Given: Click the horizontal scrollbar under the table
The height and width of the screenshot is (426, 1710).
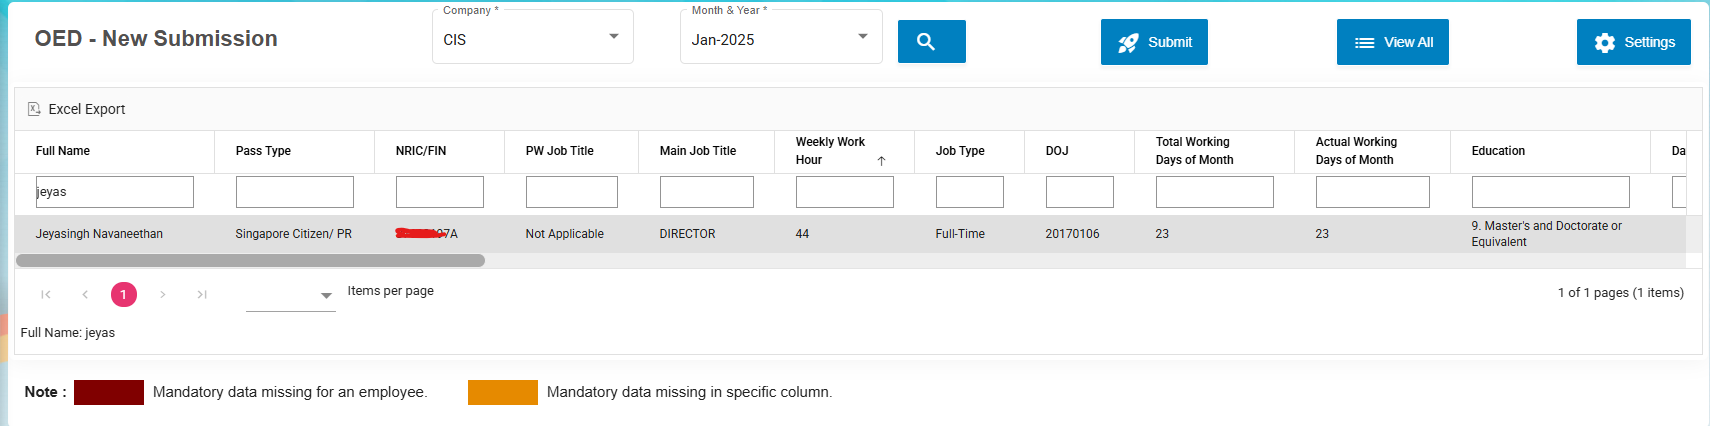Looking at the screenshot, I should pos(250,260).
